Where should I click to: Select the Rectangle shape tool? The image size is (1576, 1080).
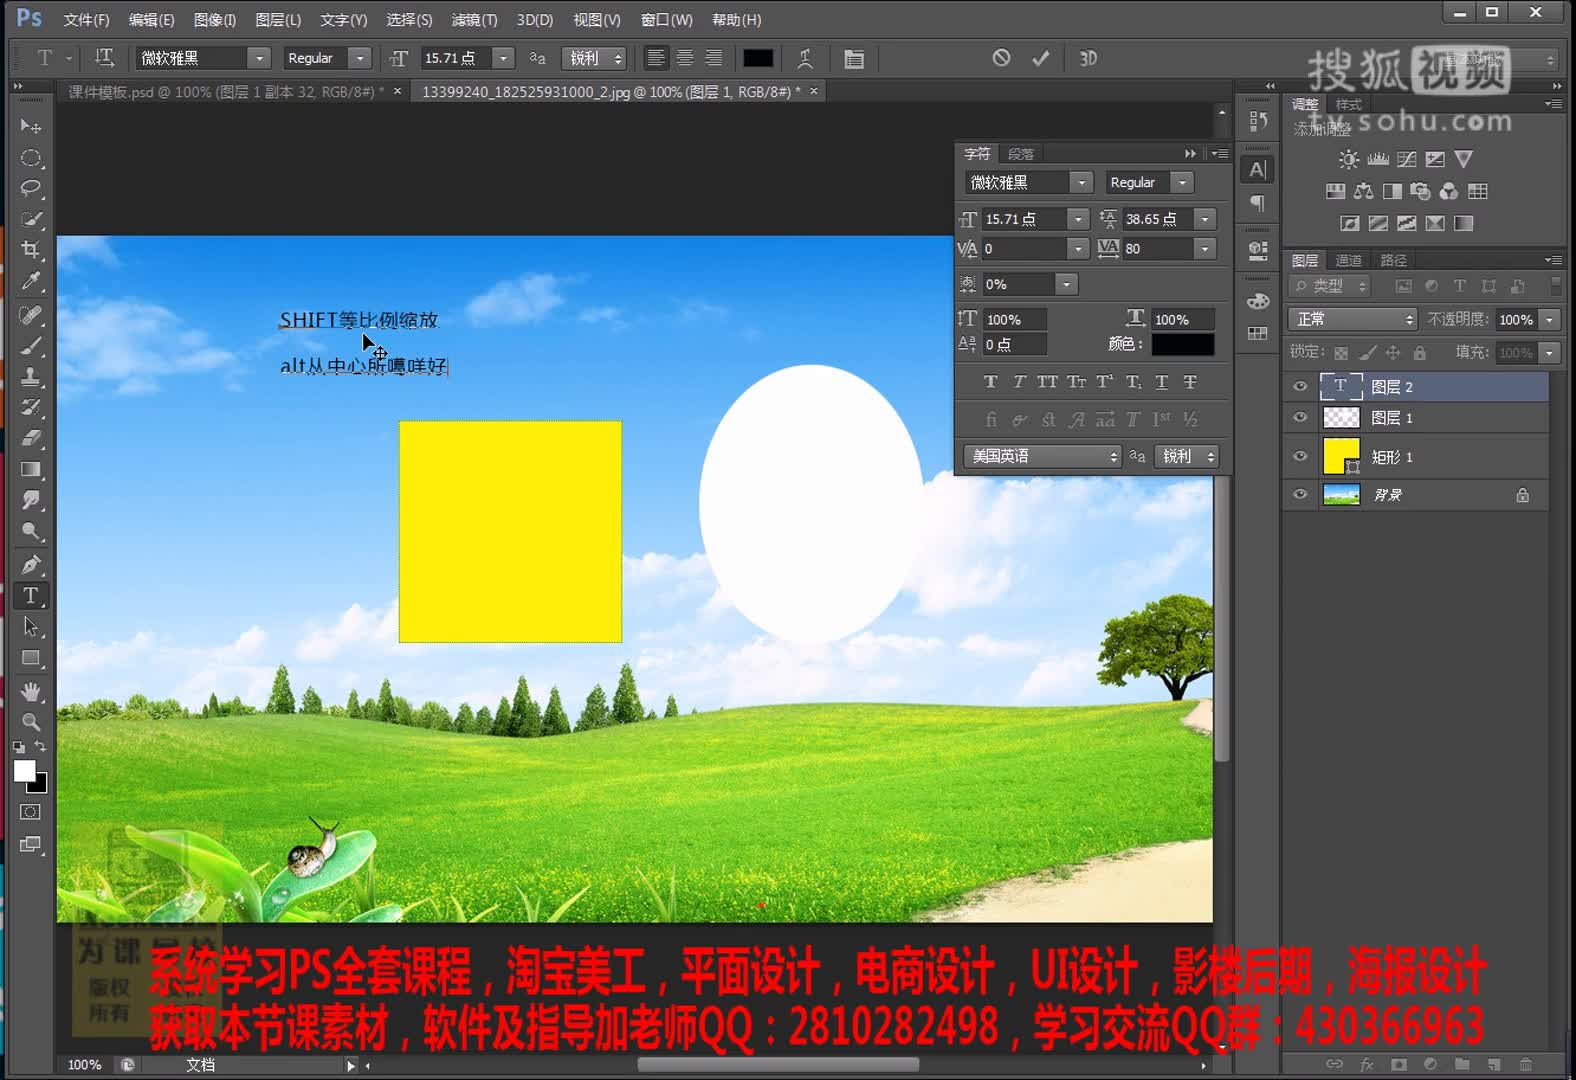pyautogui.click(x=31, y=658)
